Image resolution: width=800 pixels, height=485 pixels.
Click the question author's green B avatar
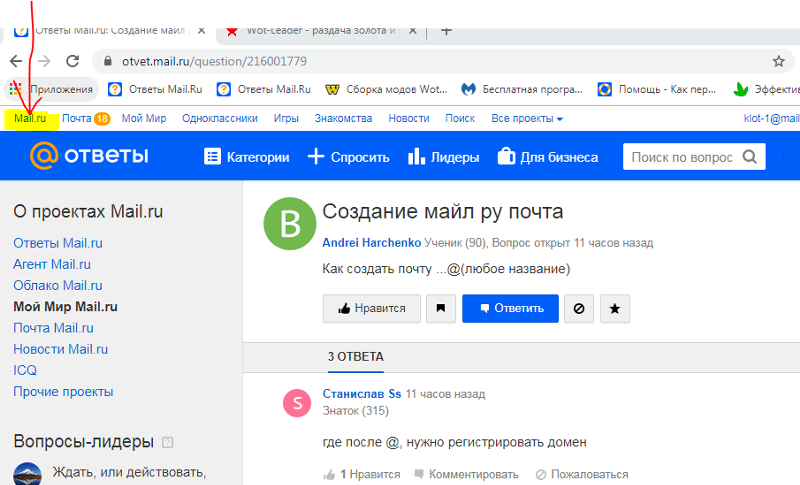pos(290,223)
